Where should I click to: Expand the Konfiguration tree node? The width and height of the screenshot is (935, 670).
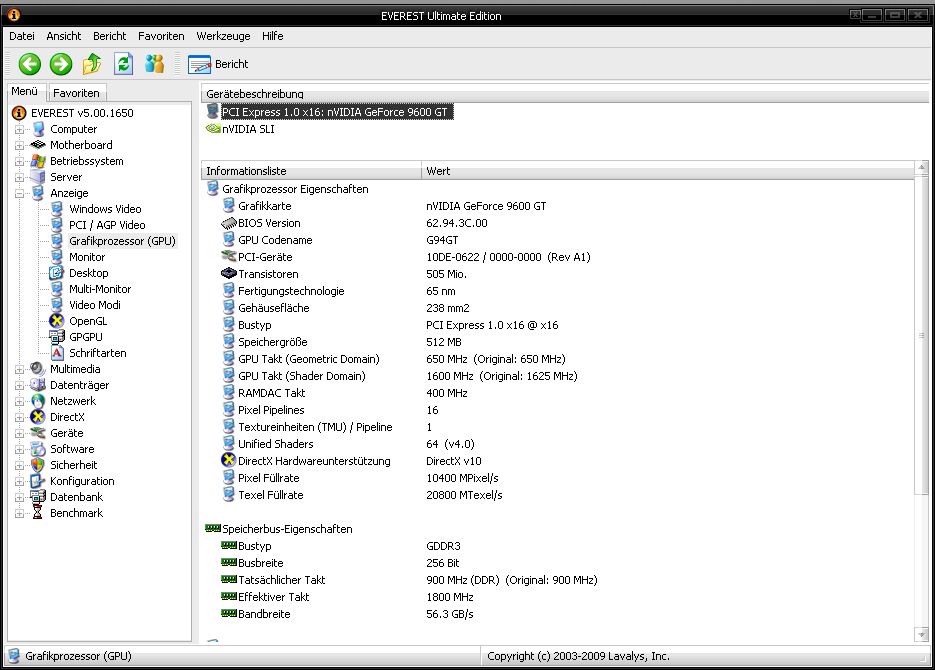tap(19, 482)
